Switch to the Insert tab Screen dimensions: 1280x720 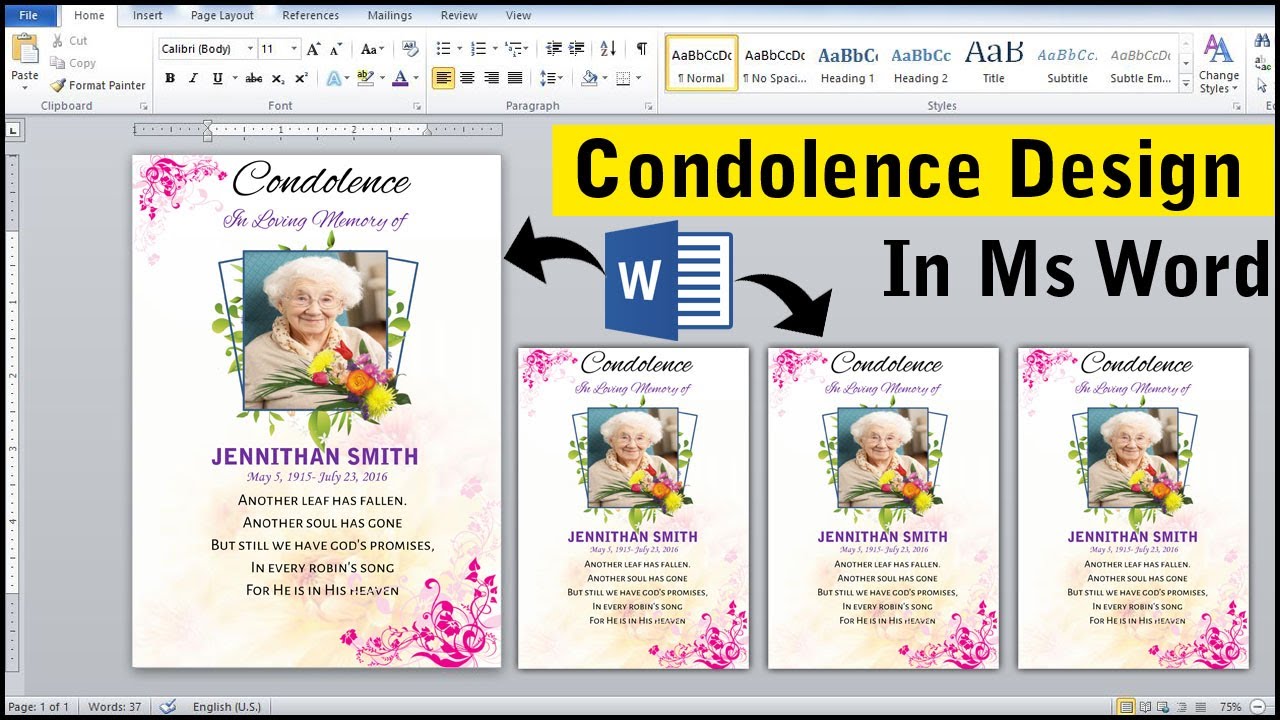(147, 15)
